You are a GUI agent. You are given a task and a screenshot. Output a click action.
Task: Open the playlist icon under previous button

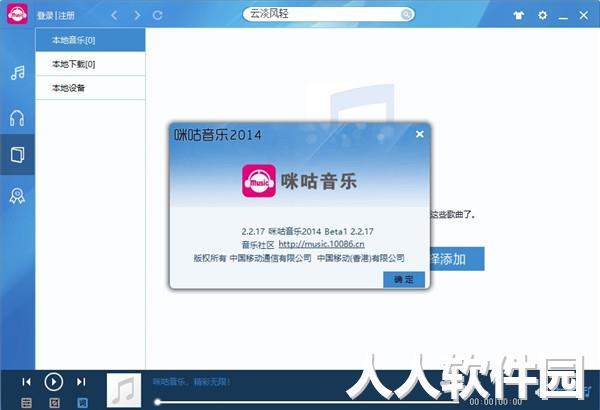pyautogui.click(x=26, y=403)
